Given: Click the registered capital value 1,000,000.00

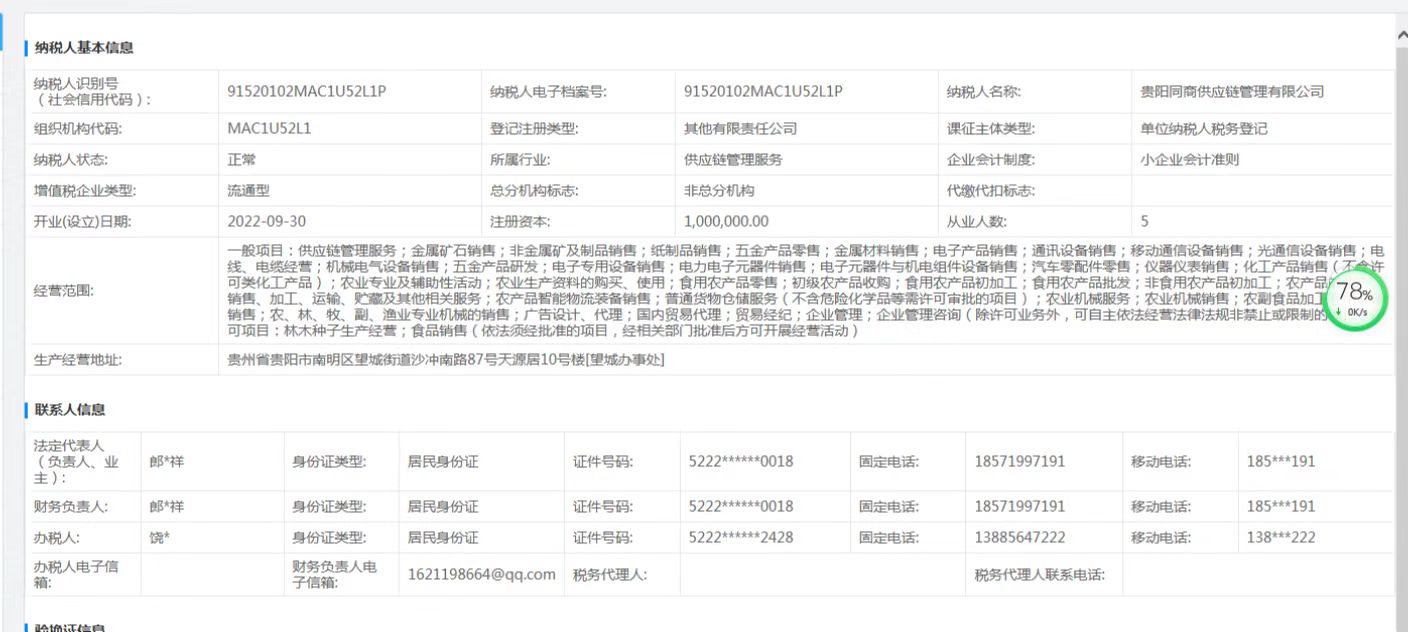Looking at the screenshot, I should tap(726, 221).
